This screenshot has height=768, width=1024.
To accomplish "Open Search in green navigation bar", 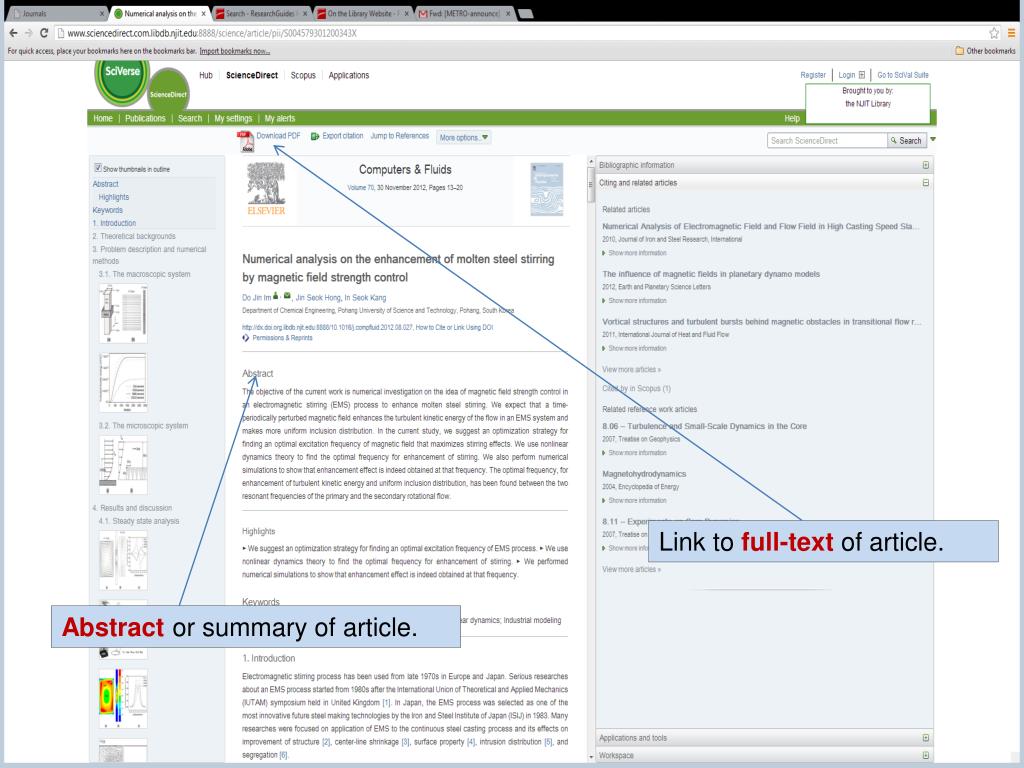I will 190,118.
